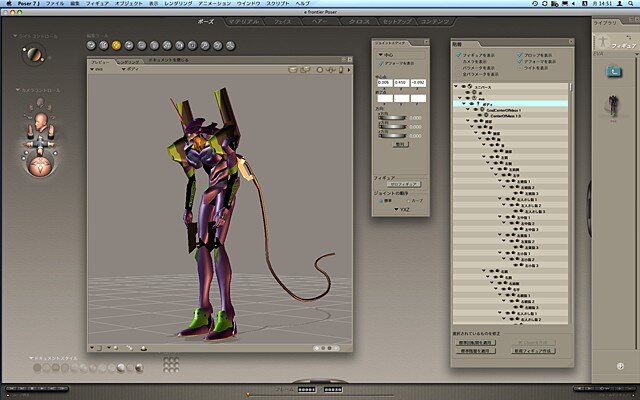Click ドキュメントを閉じる in preview window

[x=169, y=60]
